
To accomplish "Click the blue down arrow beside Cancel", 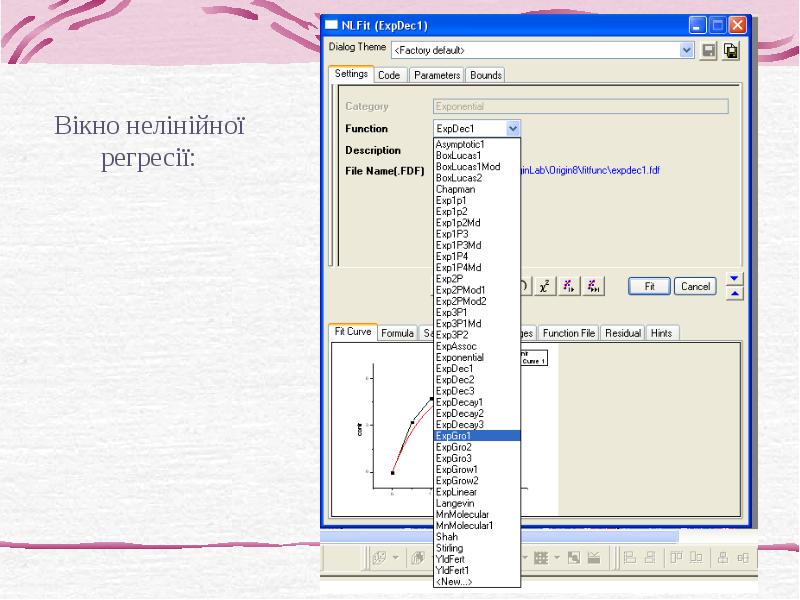I will [735, 278].
